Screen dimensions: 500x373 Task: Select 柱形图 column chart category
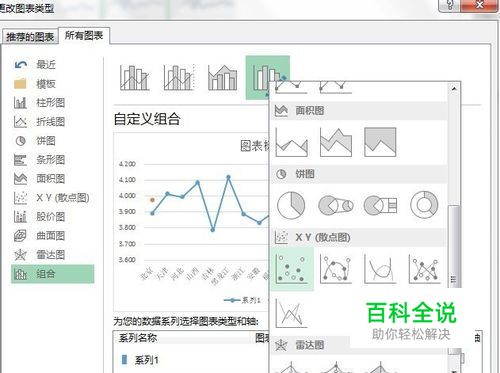(x=53, y=103)
